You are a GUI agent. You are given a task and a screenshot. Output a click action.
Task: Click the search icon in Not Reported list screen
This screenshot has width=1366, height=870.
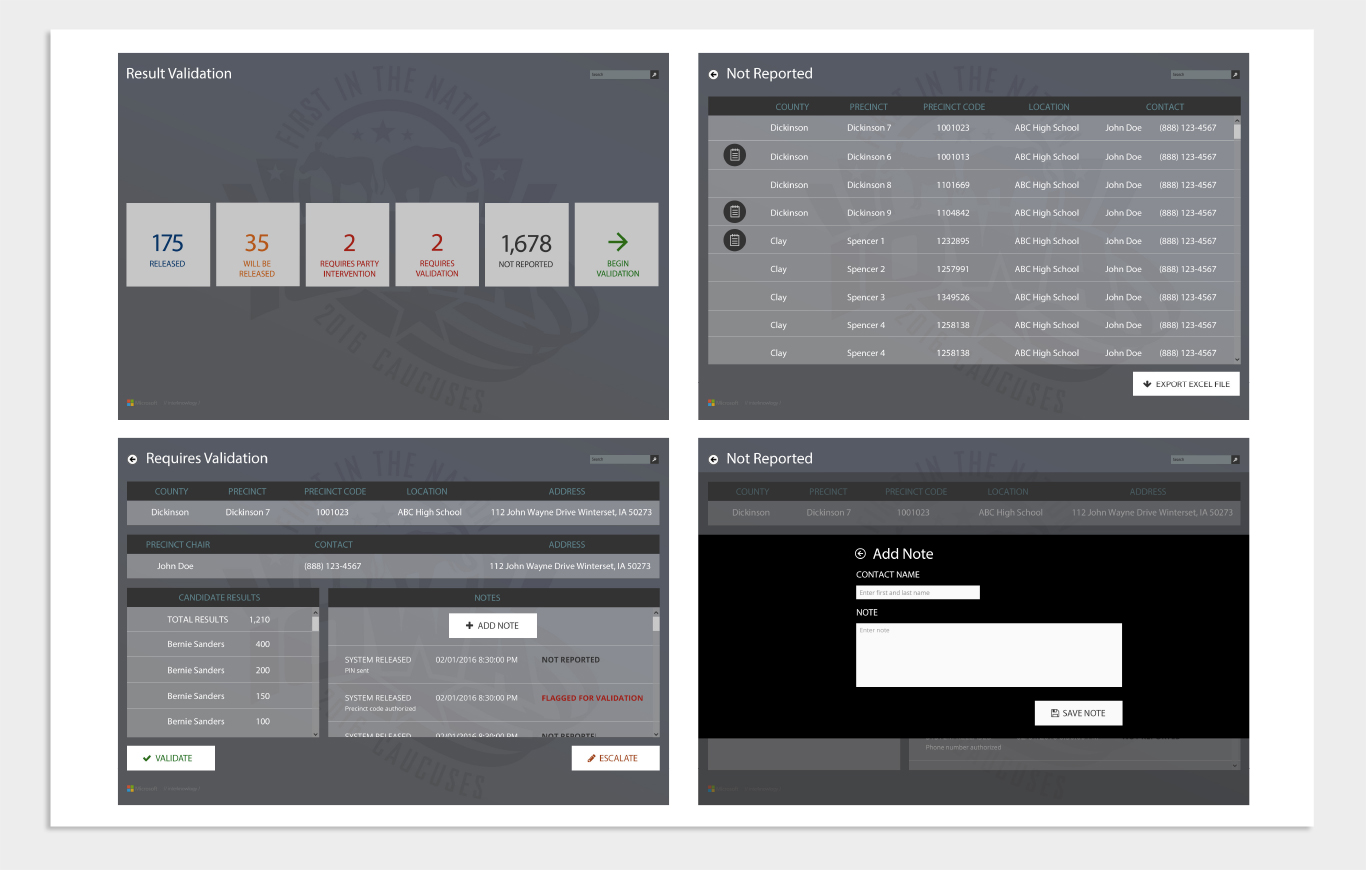(x=1235, y=74)
